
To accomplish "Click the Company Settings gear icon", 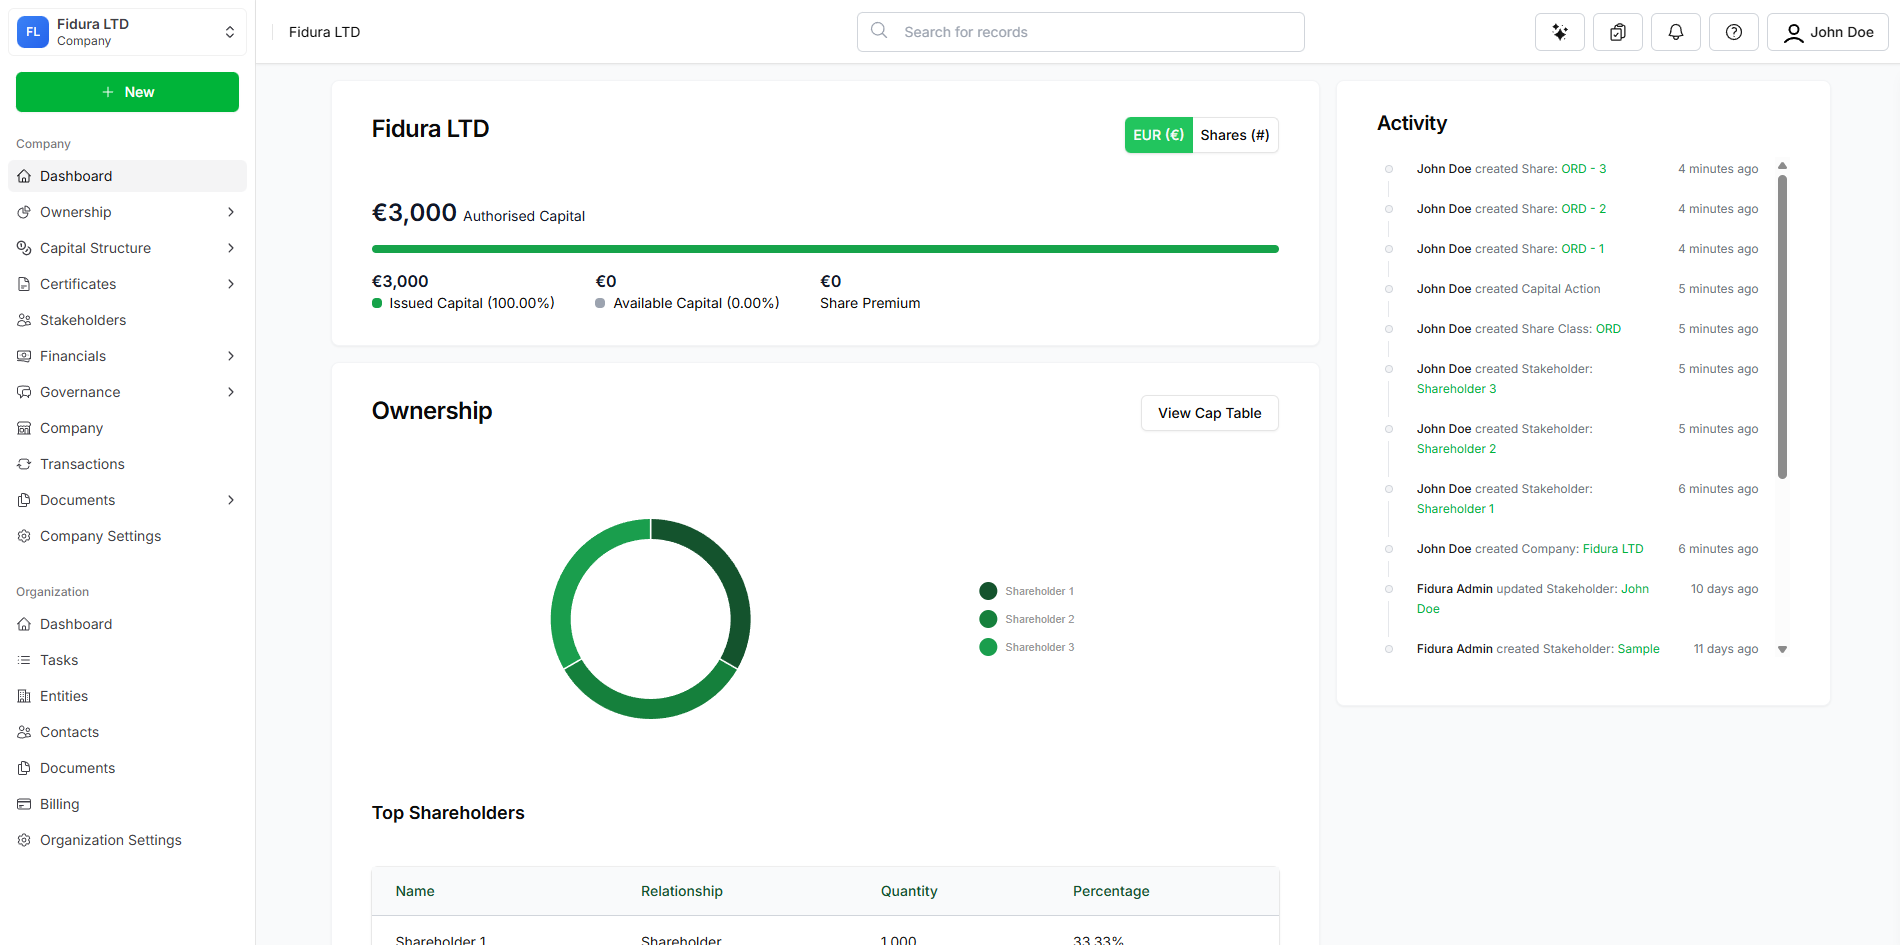I will (24, 536).
